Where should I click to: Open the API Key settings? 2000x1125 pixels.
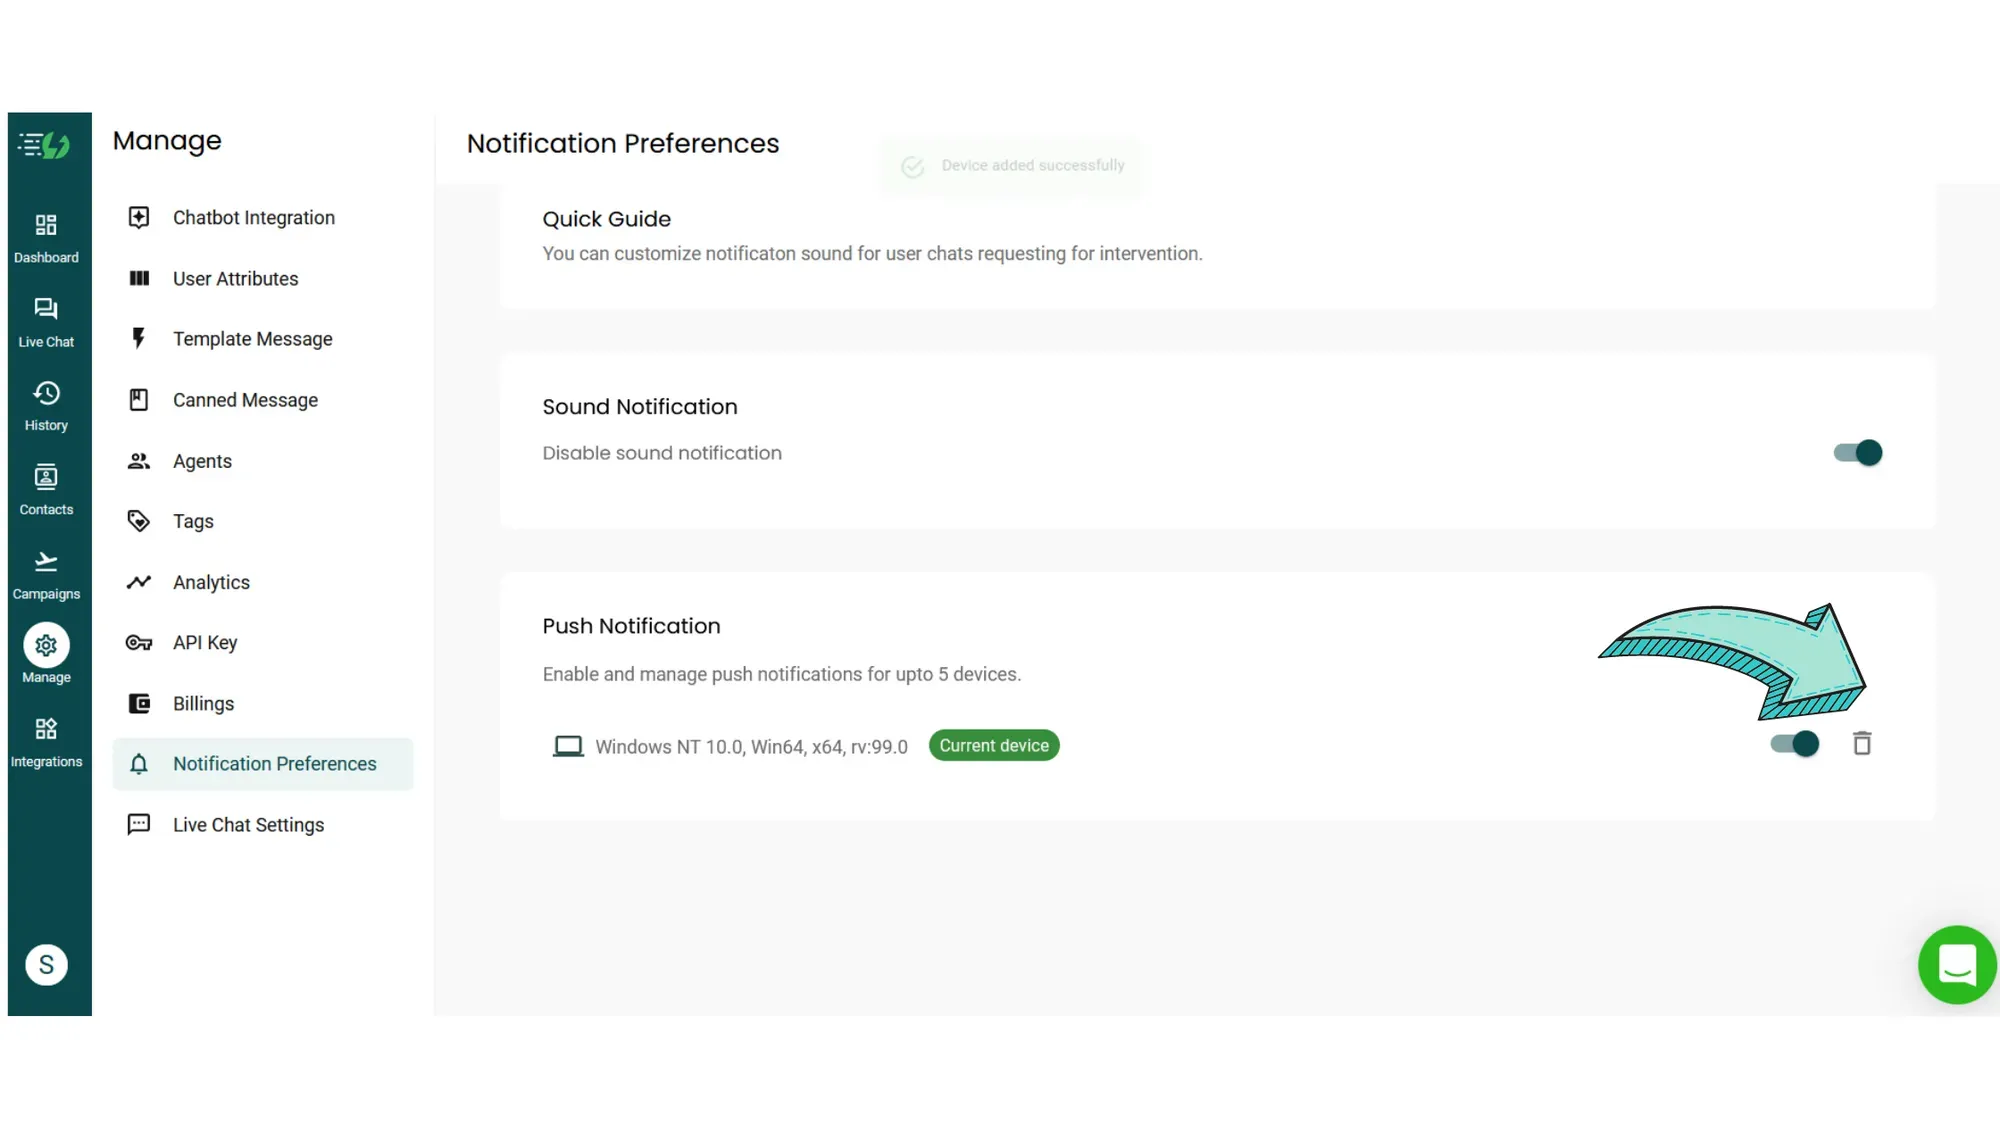[204, 642]
